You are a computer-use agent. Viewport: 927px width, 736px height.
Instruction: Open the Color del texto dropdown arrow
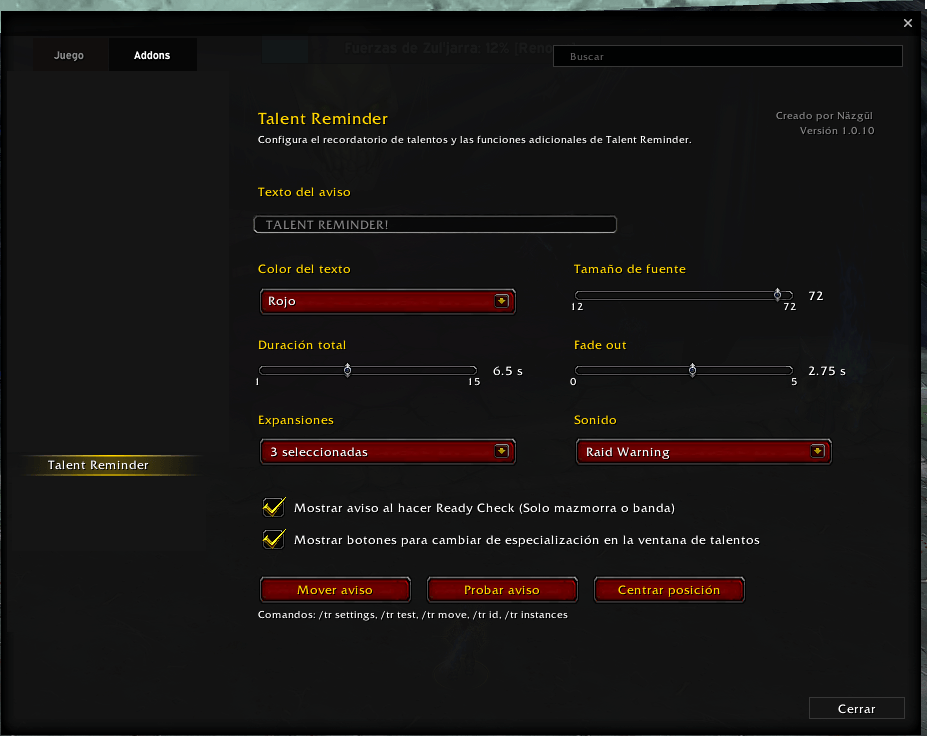point(501,301)
